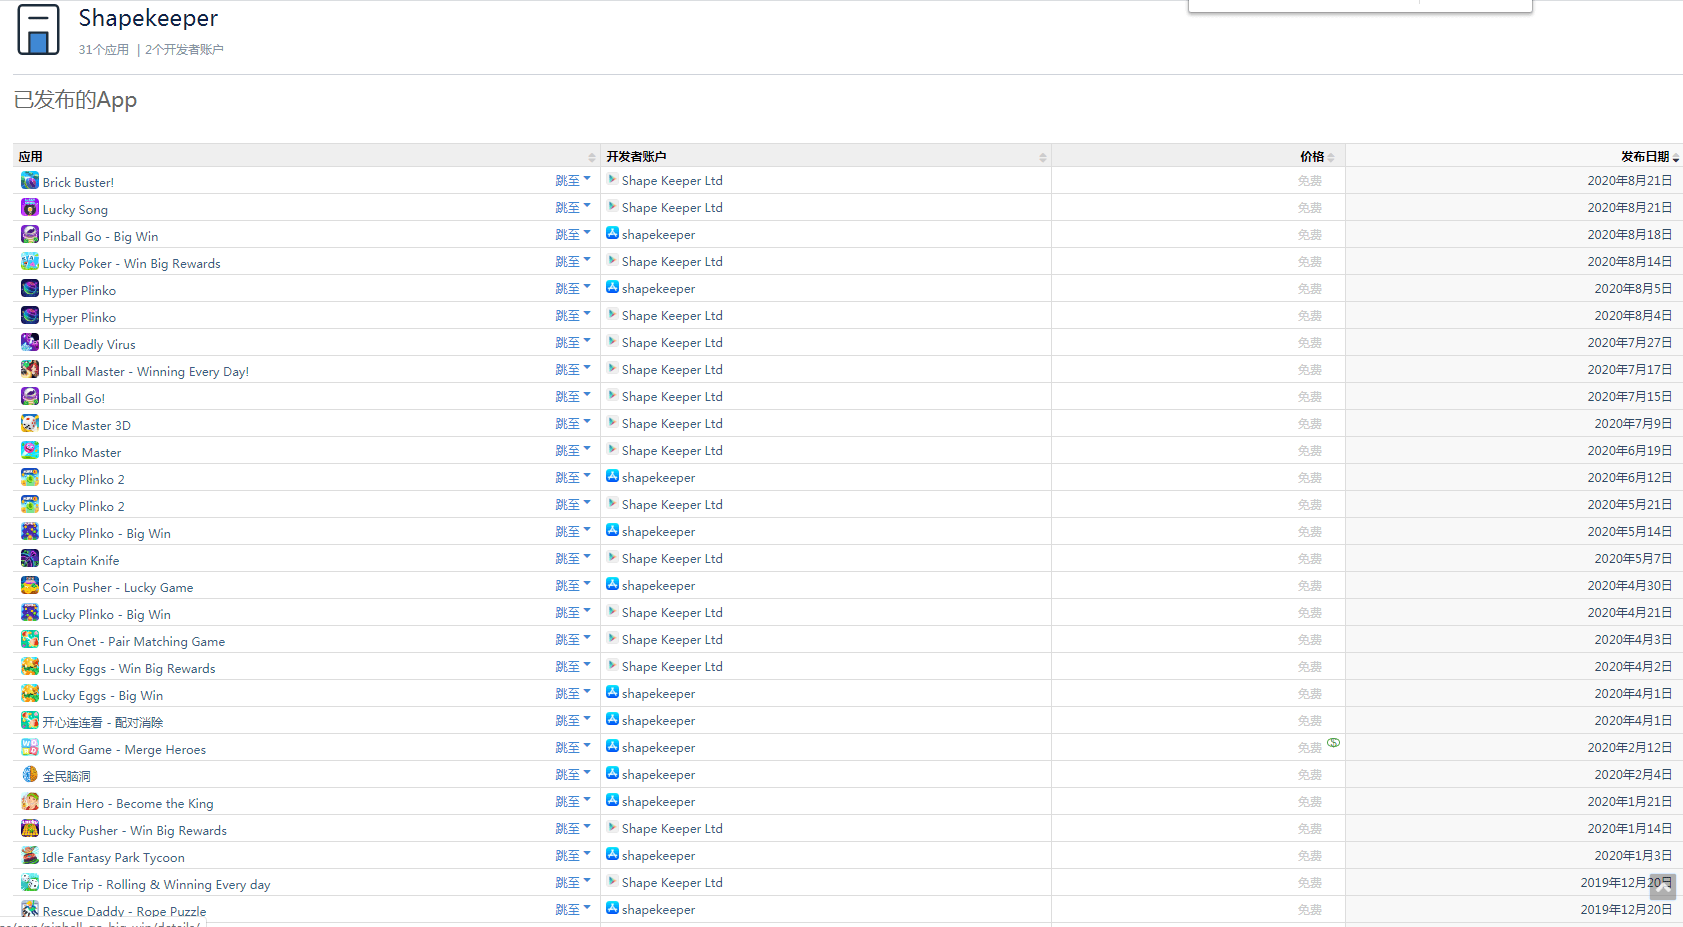1683x927 pixels.
Task: Sort the table by 应用 column
Action: click(307, 156)
